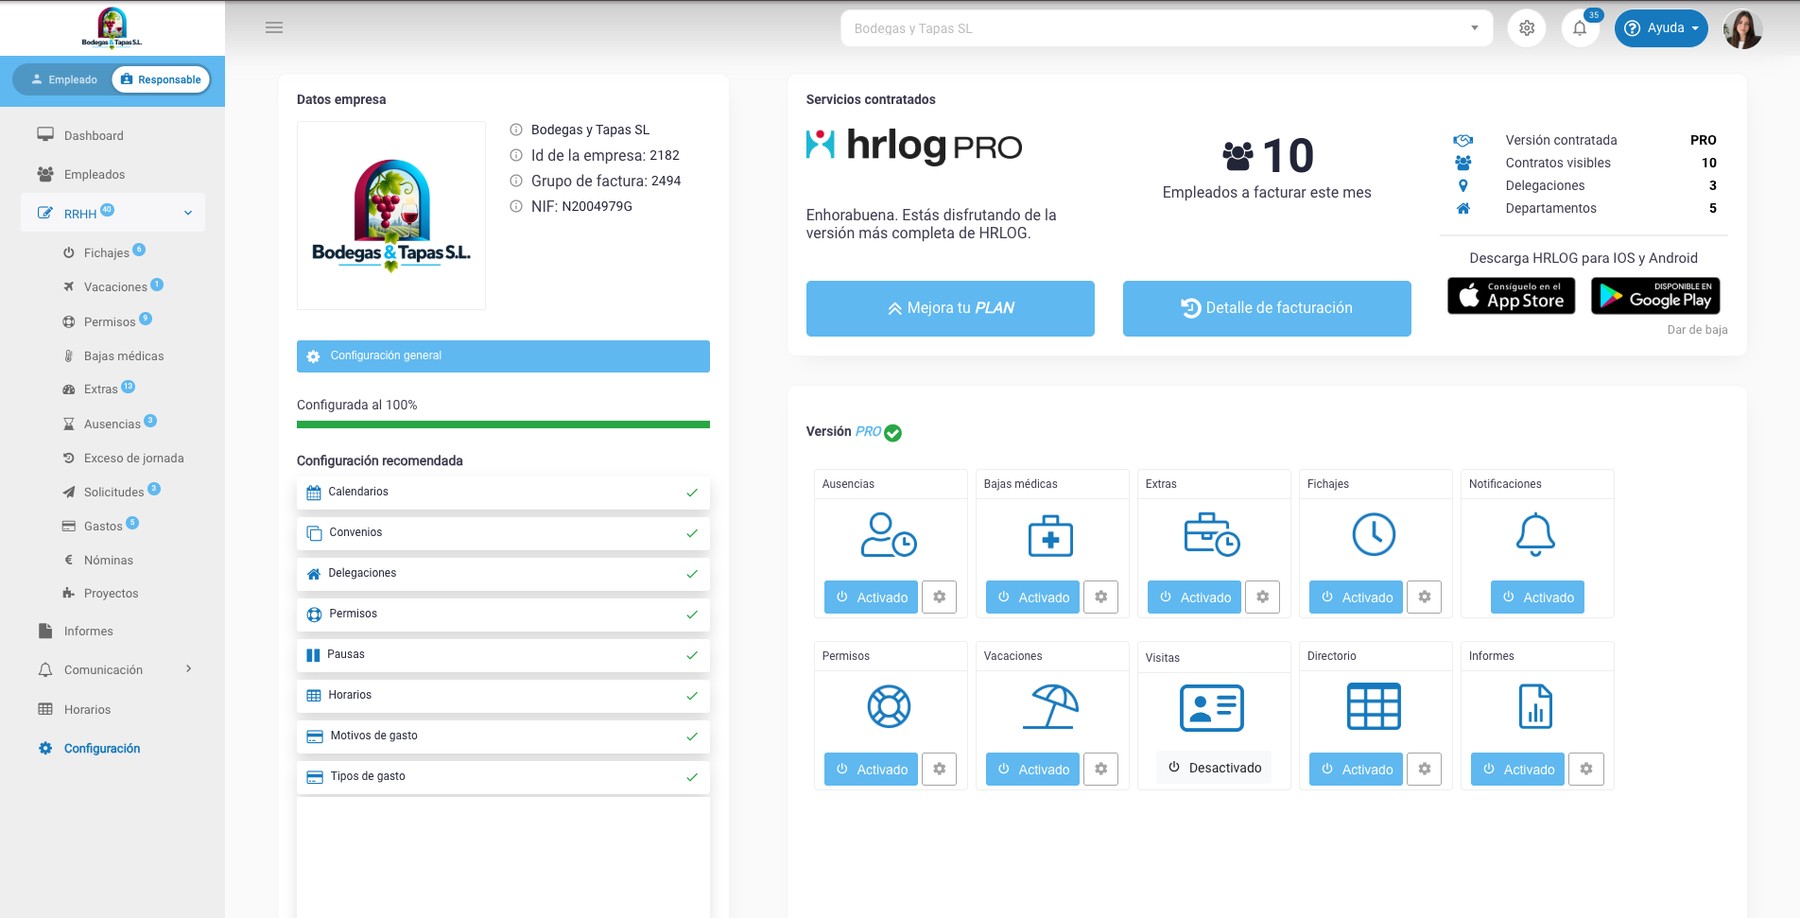Enable Visitas via Desactivado button
The image size is (1800, 918).
1214,768
